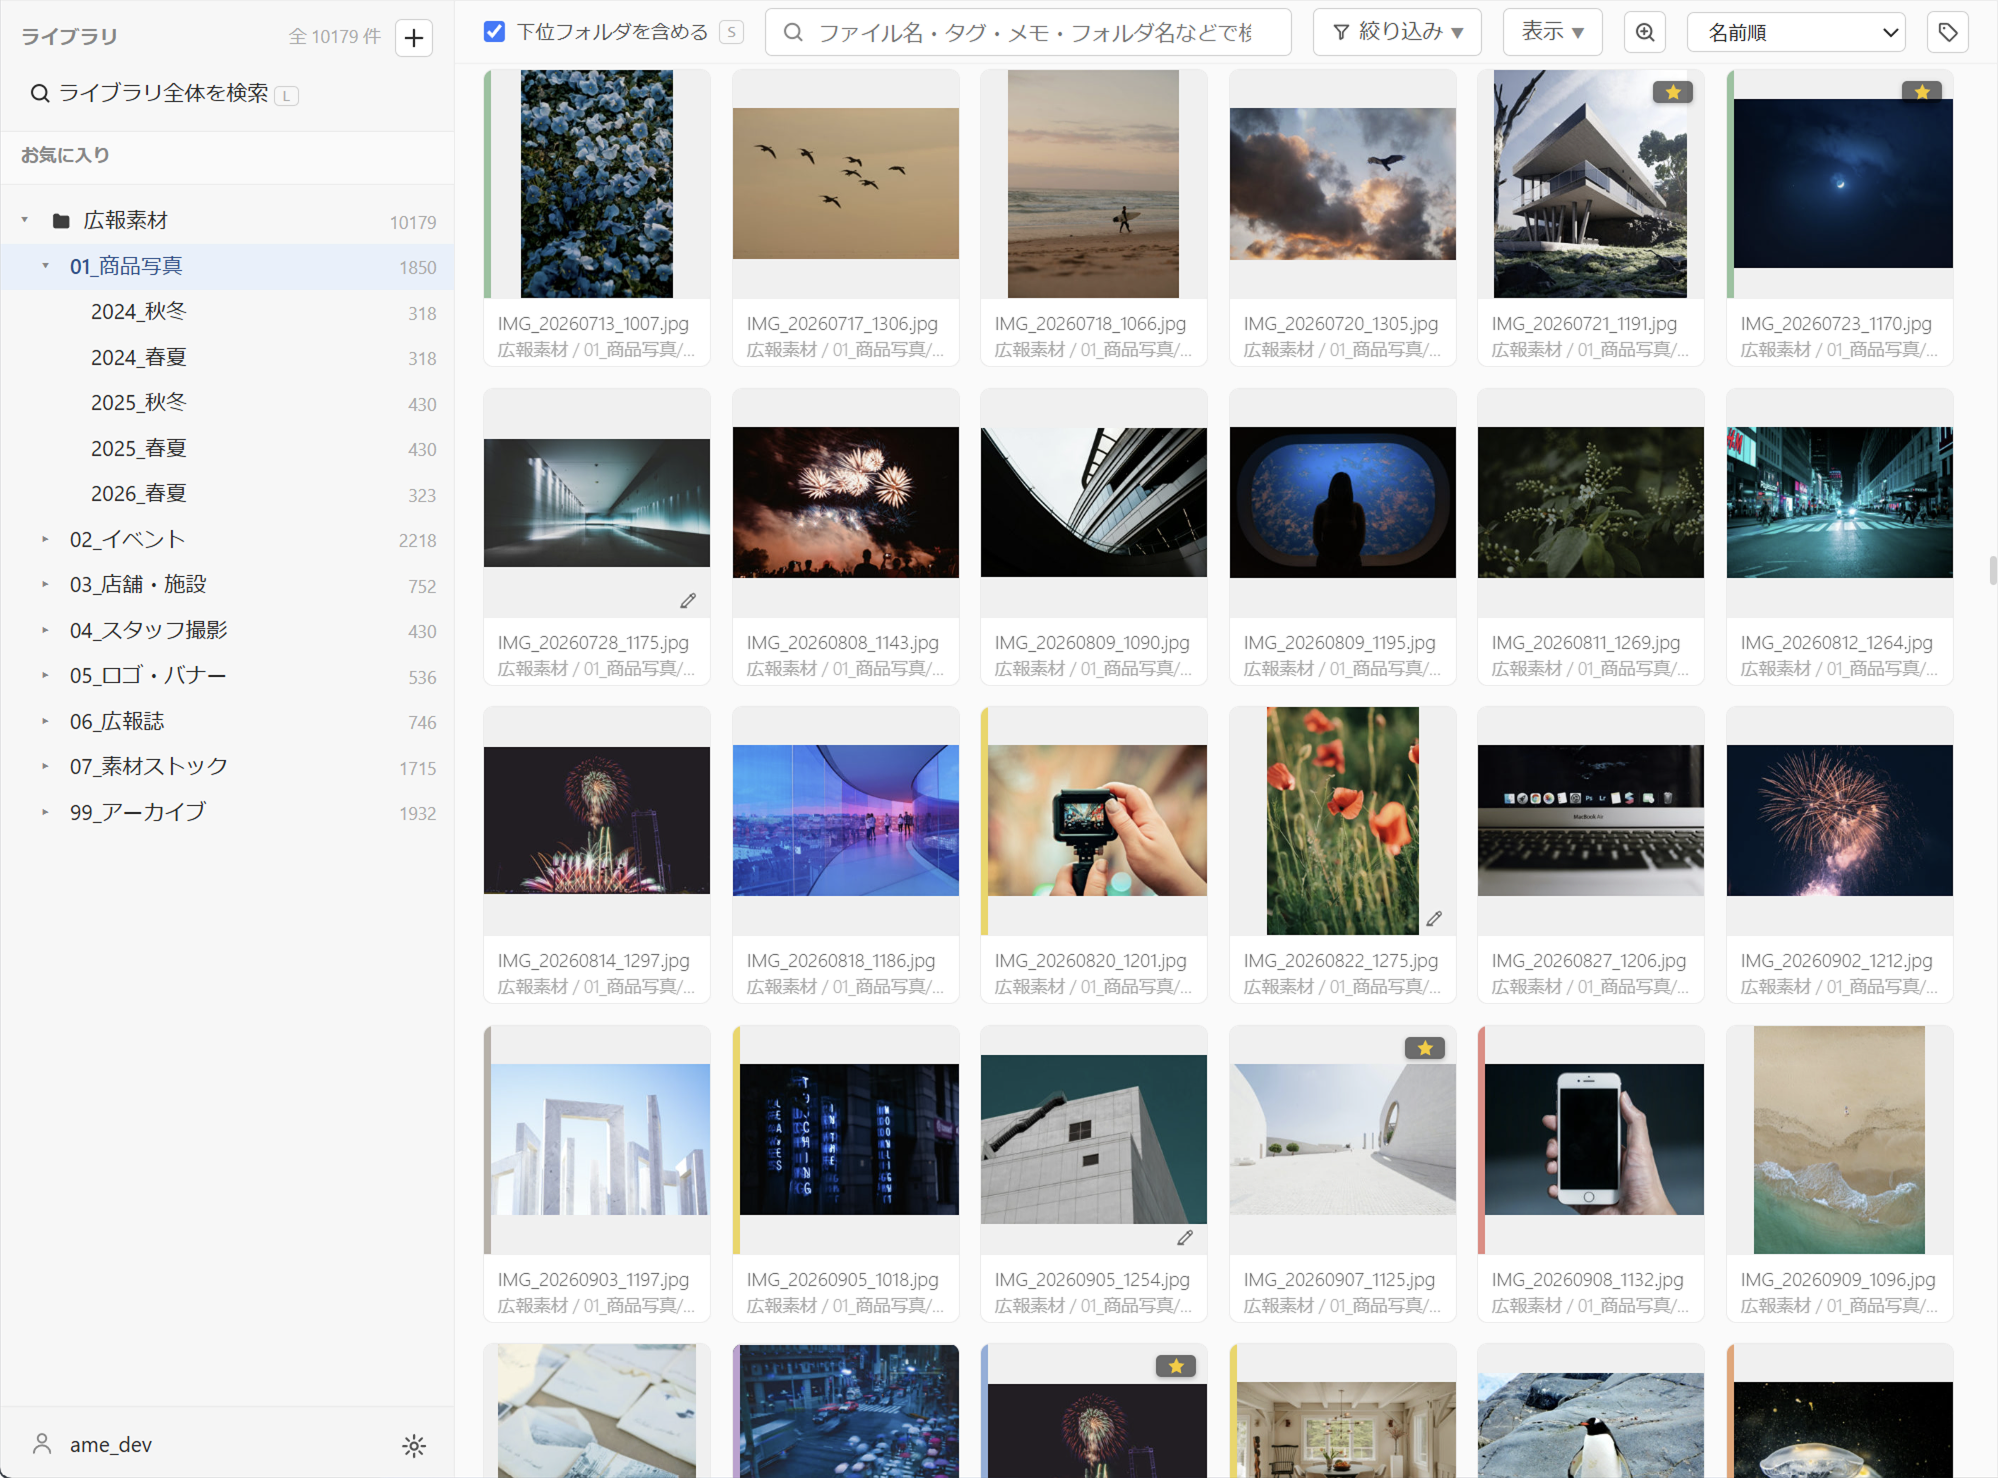Screen dimensions: 1998x1478
Task: Open the 名前順 sort dropdown
Action: point(1795,33)
